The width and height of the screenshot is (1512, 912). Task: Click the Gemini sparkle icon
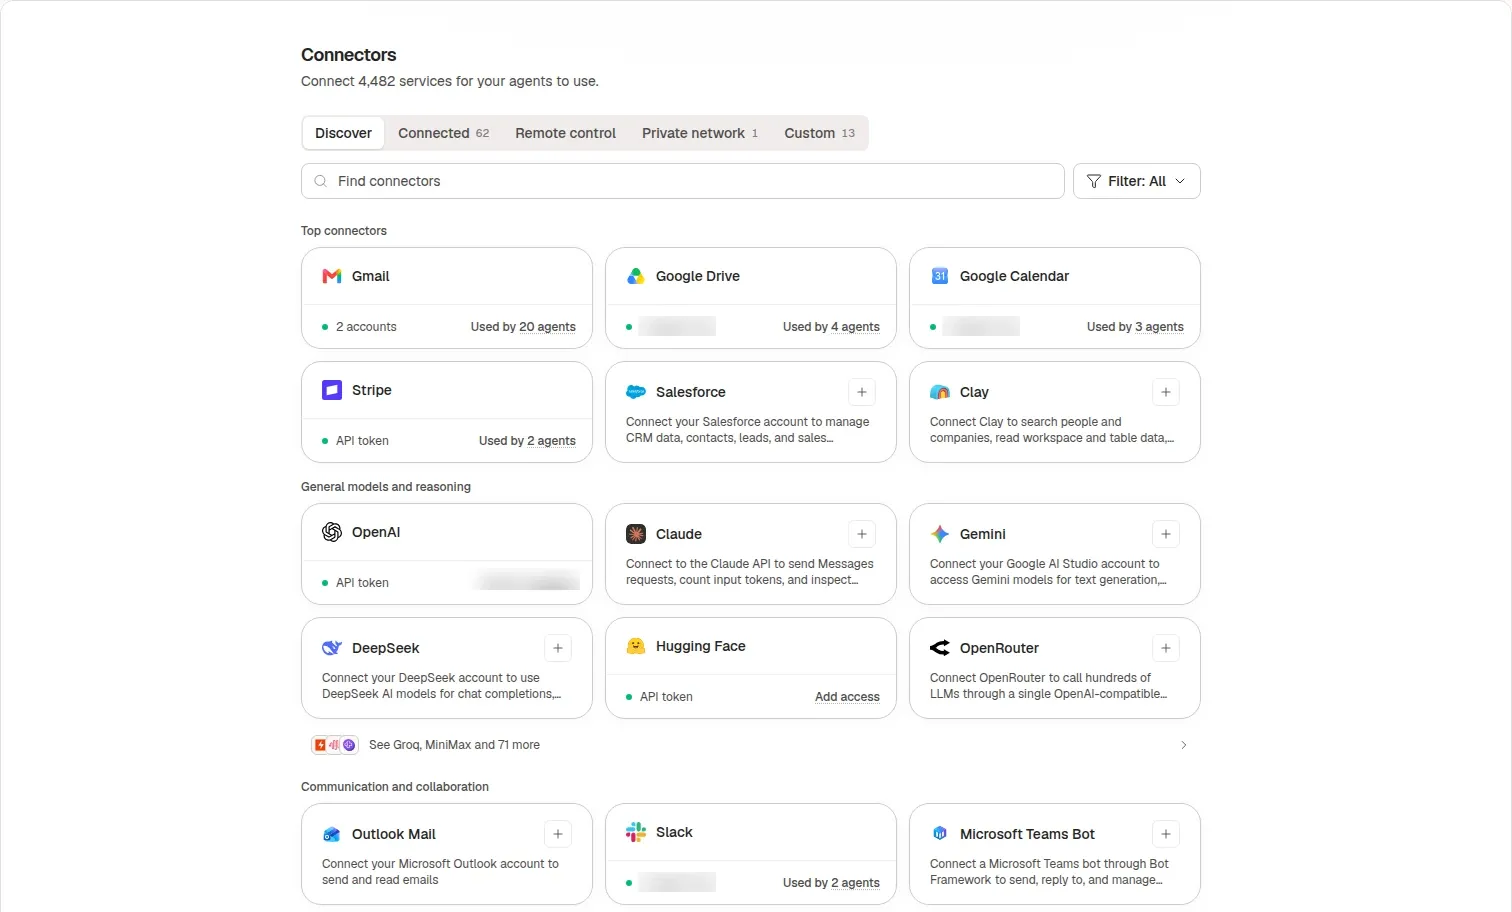pos(940,534)
